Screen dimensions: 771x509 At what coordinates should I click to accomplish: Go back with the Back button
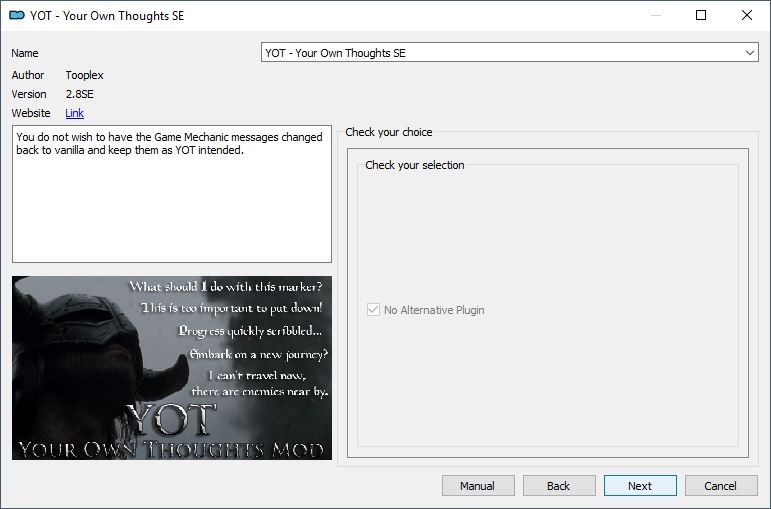558,486
